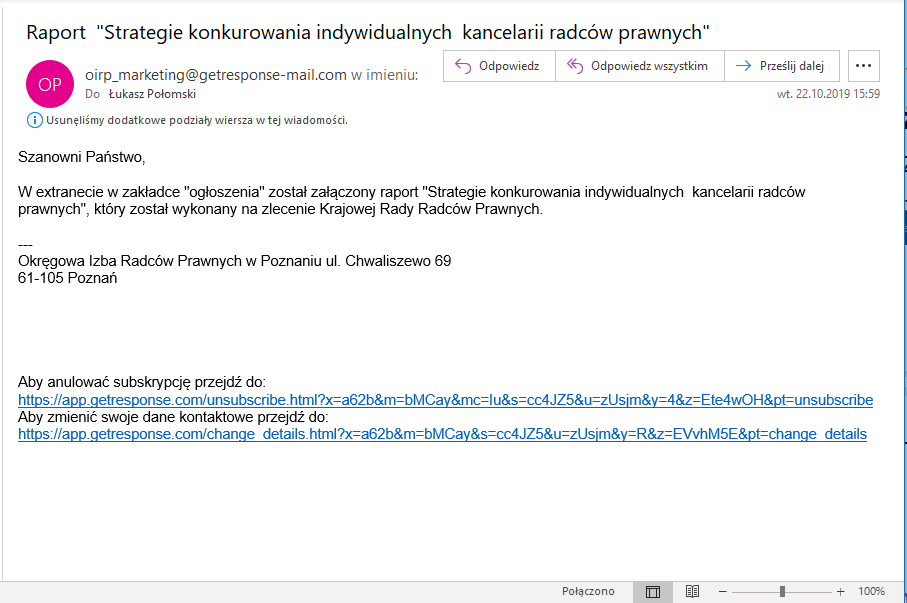Click the message subject title

point(368,31)
